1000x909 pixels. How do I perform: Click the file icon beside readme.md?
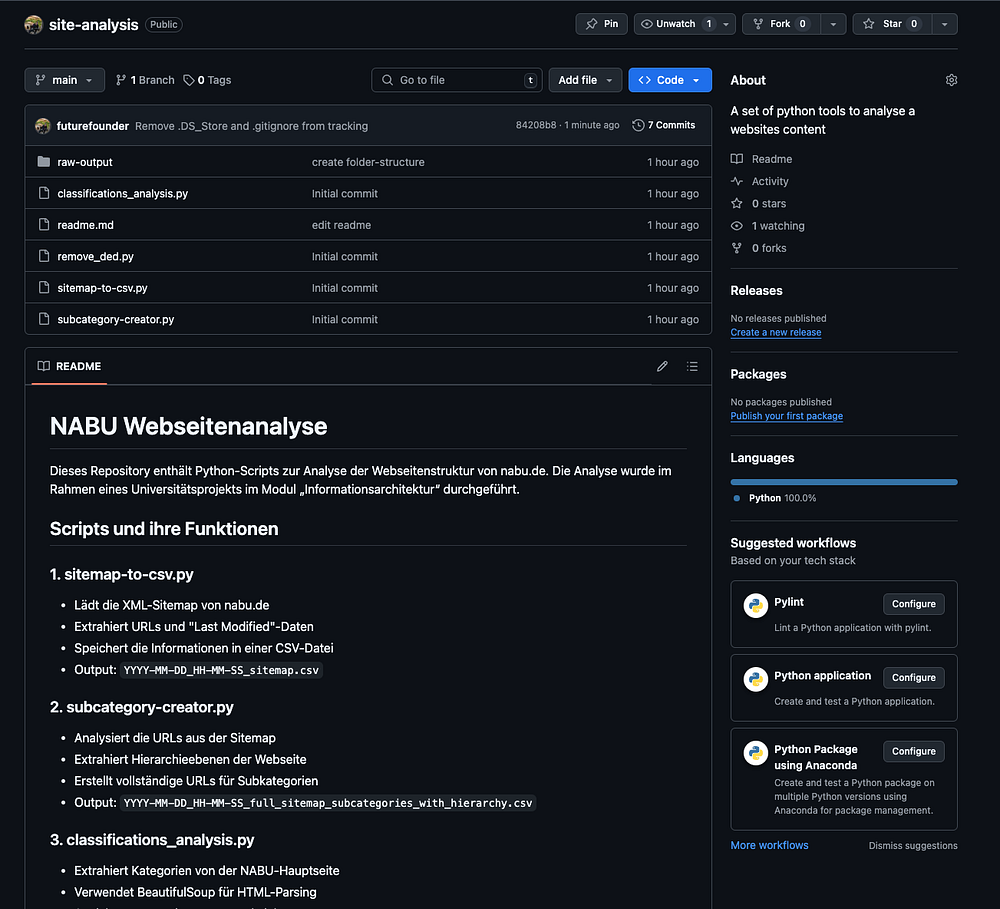[x=43, y=224]
